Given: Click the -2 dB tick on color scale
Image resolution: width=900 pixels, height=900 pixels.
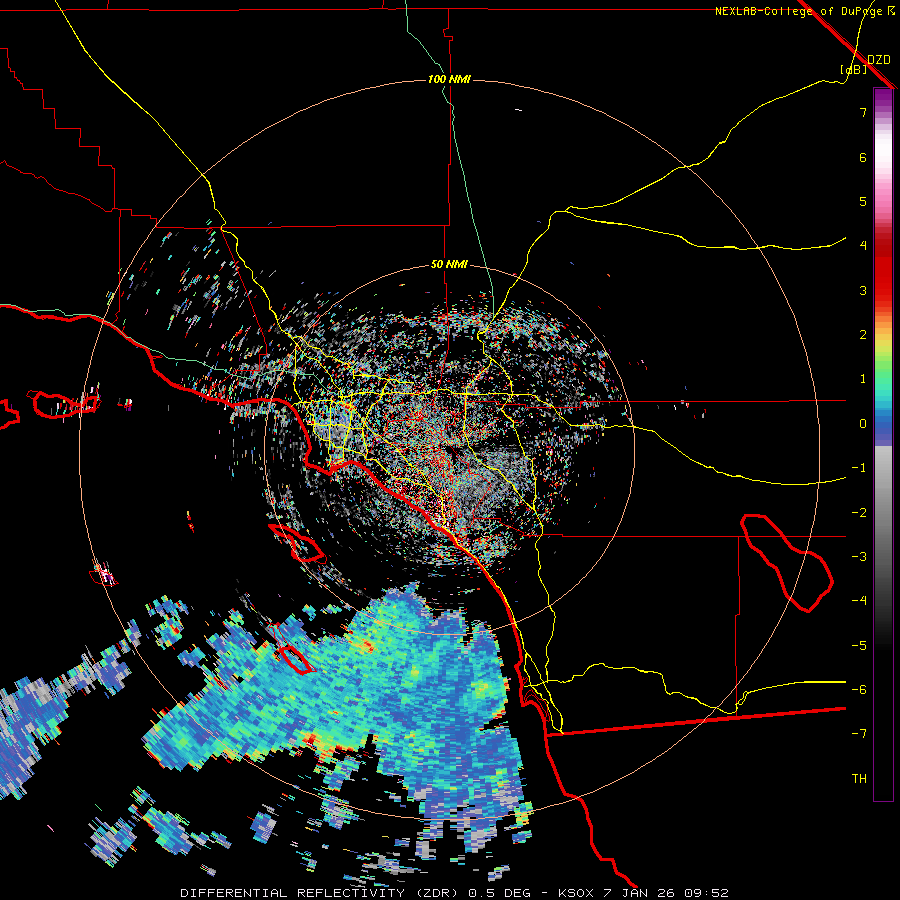Looking at the screenshot, I should (x=859, y=513).
